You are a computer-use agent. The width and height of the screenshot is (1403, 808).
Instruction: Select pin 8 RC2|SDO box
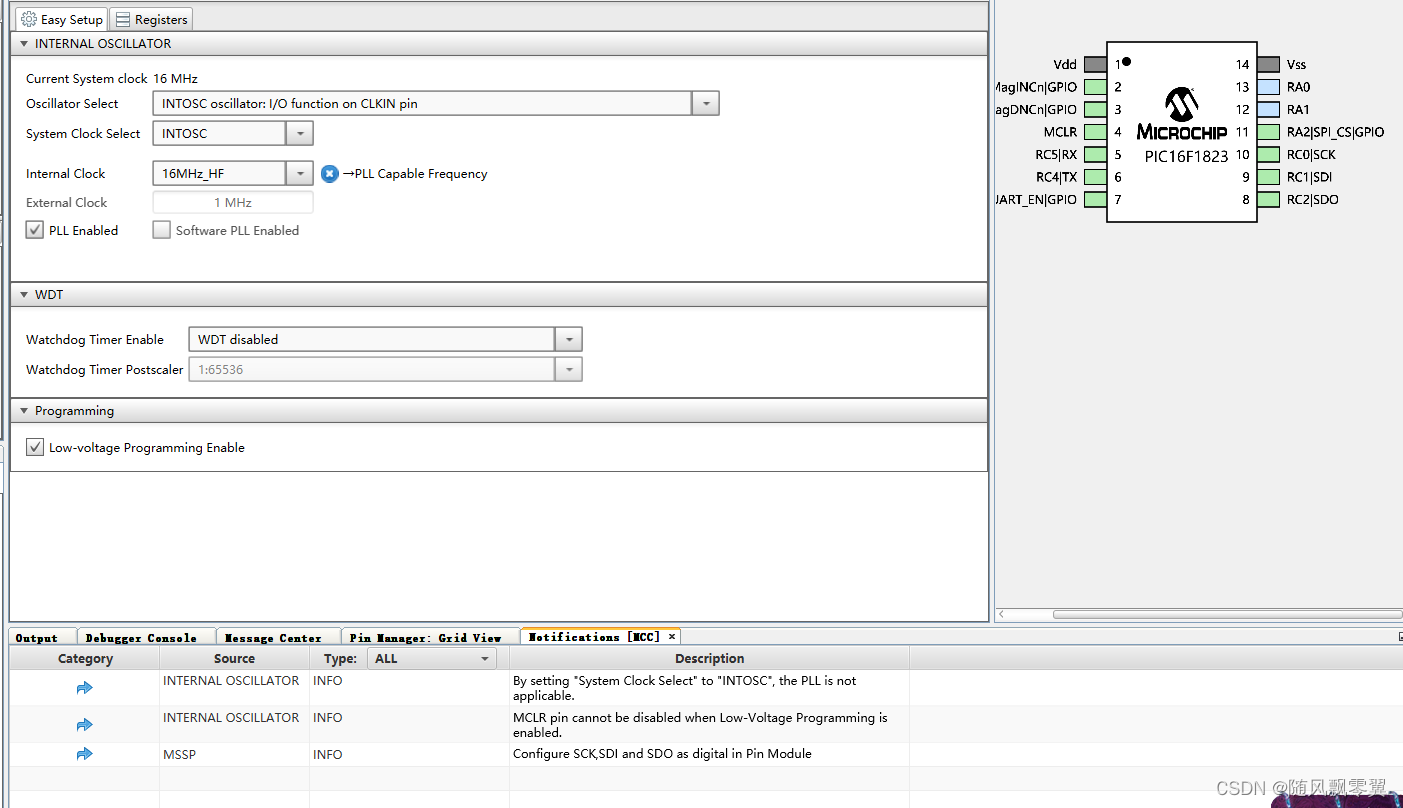[x=1268, y=199]
